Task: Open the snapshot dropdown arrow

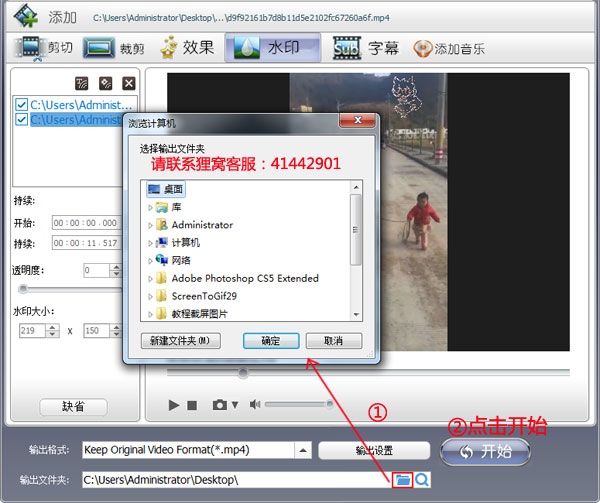Action: point(235,405)
